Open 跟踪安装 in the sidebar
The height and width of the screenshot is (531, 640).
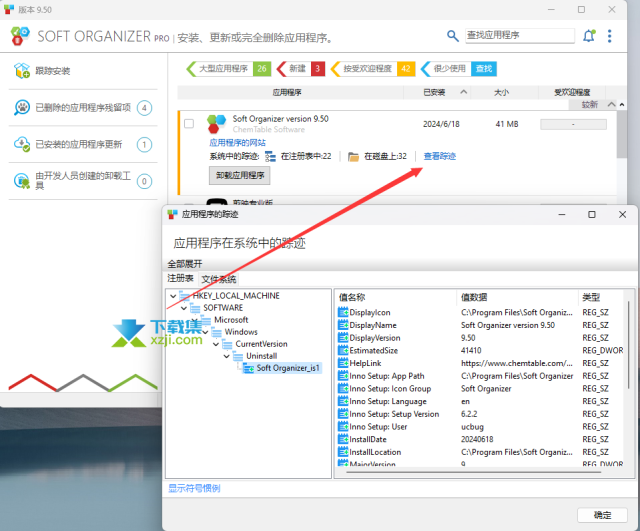(82, 71)
